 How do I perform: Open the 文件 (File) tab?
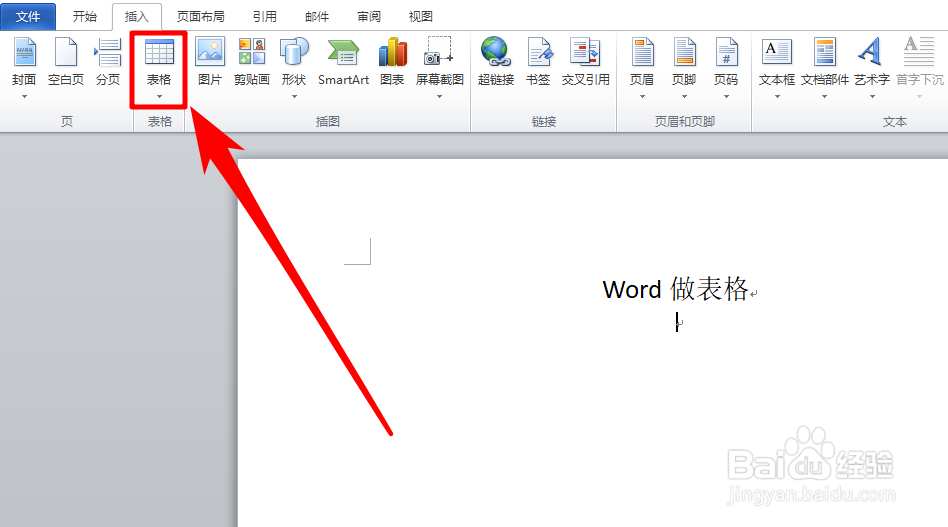coord(28,16)
